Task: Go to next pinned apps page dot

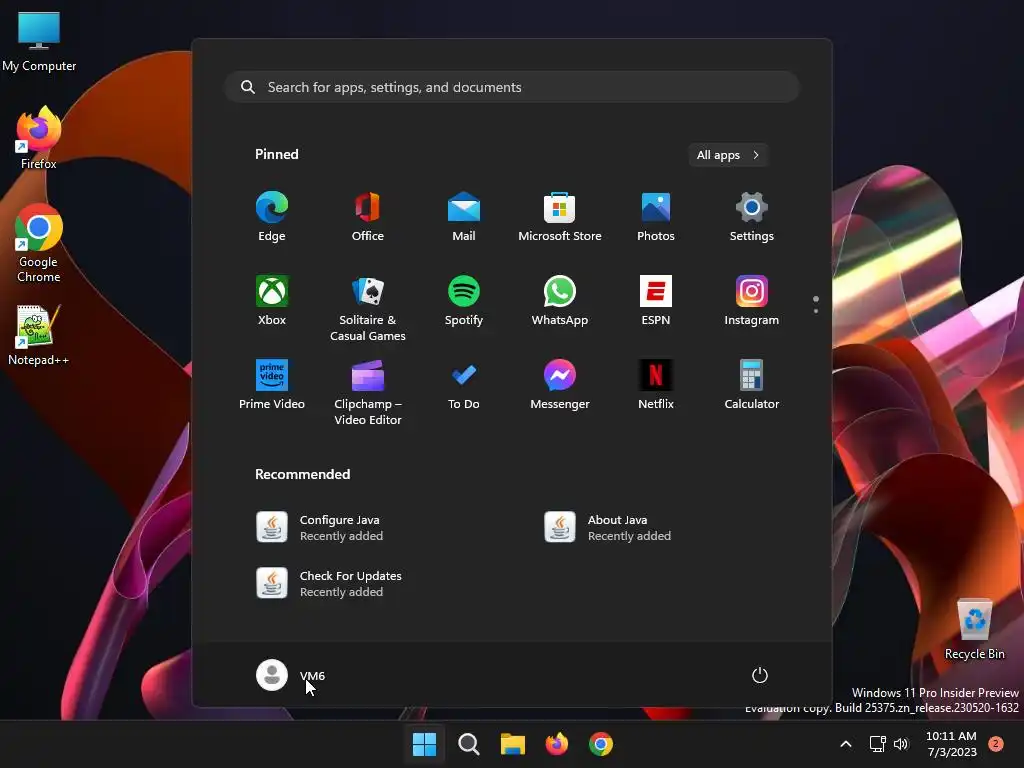Action: coord(816,311)
